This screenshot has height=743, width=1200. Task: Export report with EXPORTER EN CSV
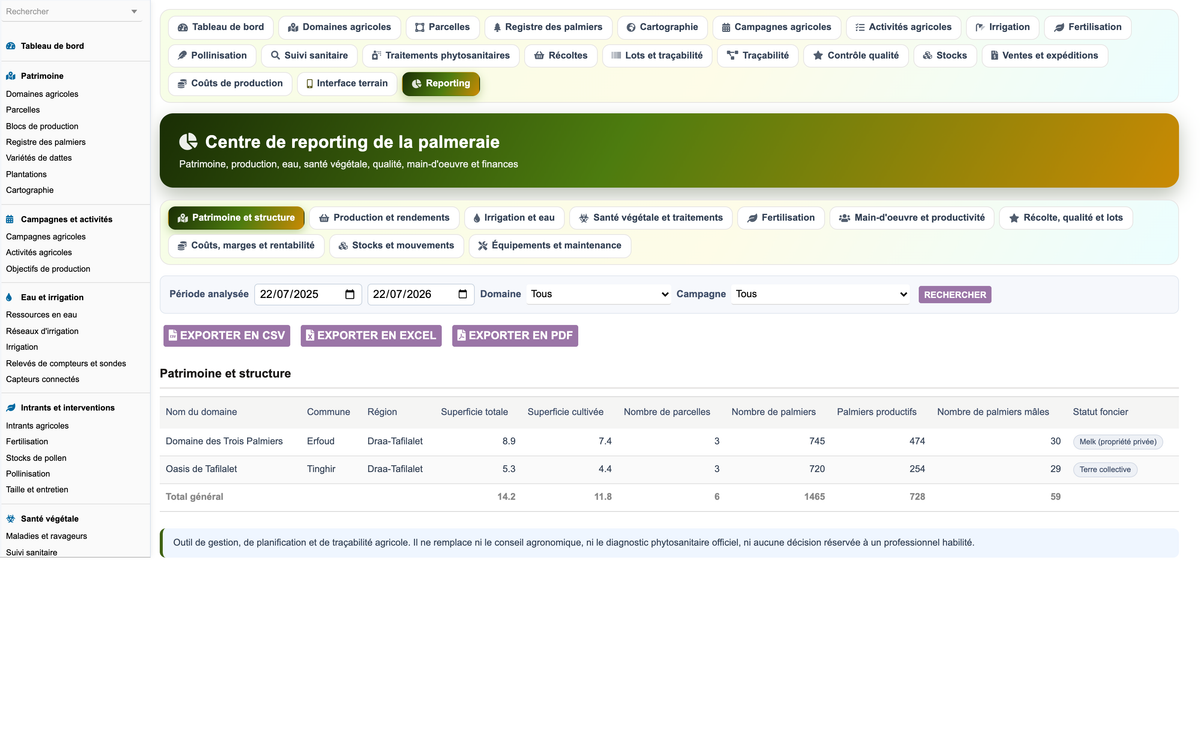(x=228, y=336)
